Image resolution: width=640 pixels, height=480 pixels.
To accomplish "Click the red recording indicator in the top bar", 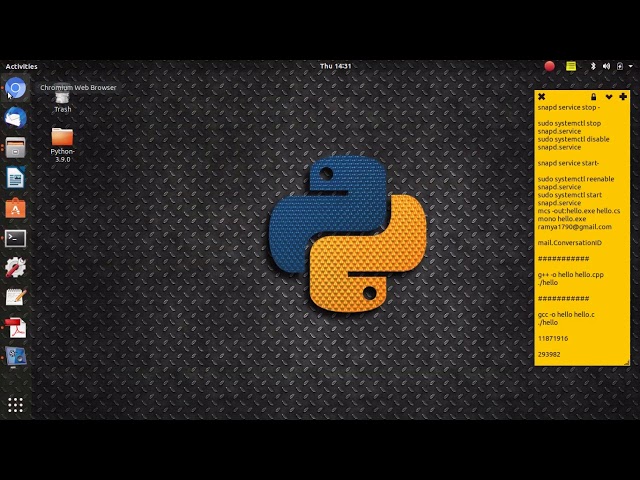I will [x=549, y=66].
